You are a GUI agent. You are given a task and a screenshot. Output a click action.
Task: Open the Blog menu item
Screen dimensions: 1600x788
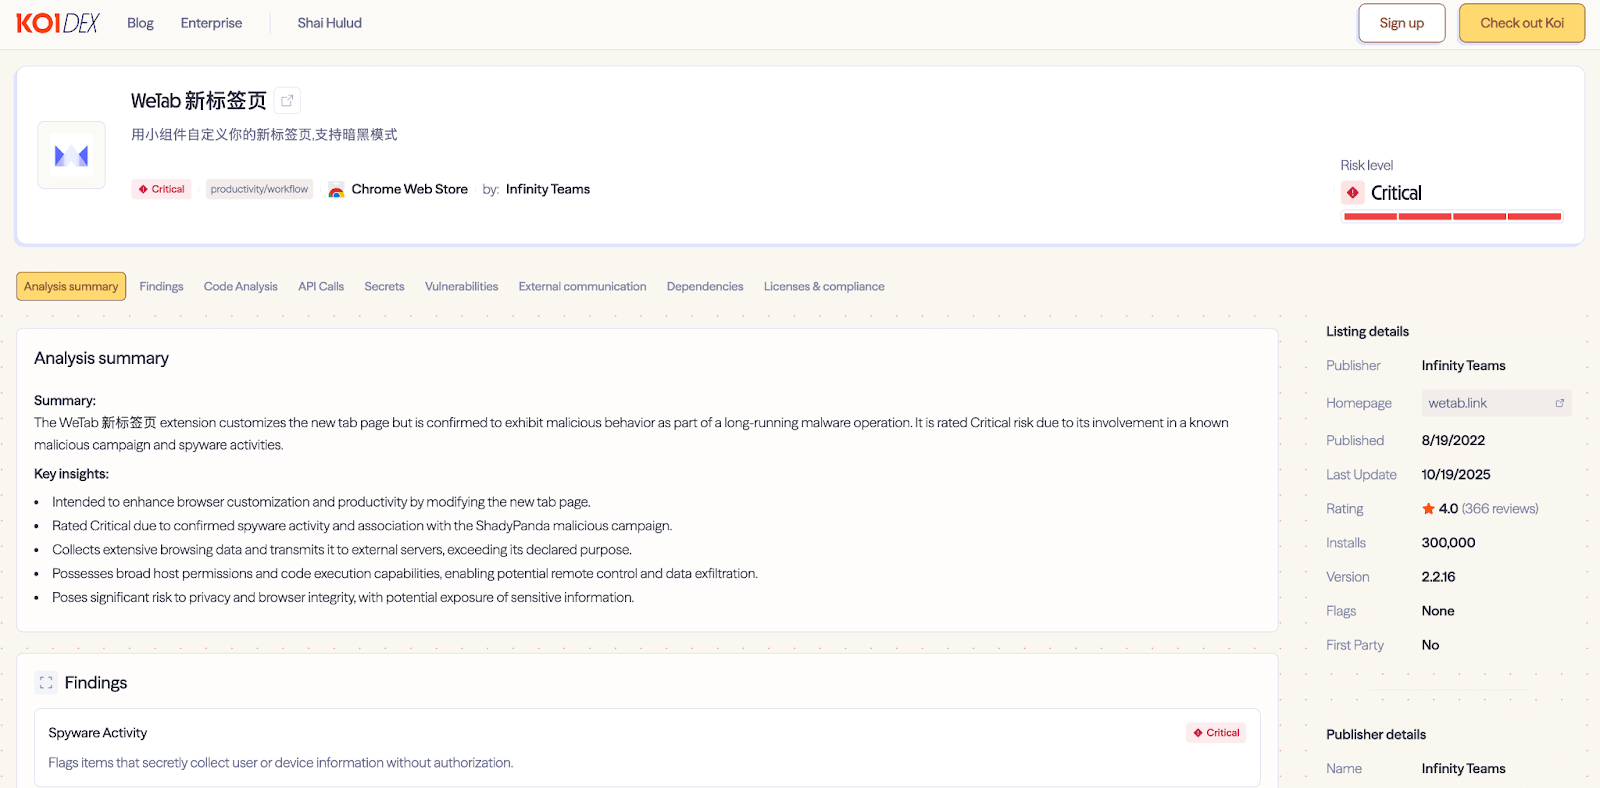(140, 23)
